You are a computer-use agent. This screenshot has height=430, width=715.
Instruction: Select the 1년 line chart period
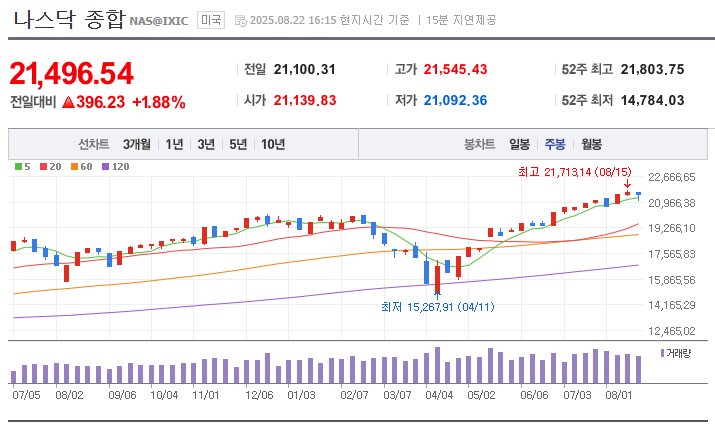coord(174,145)
